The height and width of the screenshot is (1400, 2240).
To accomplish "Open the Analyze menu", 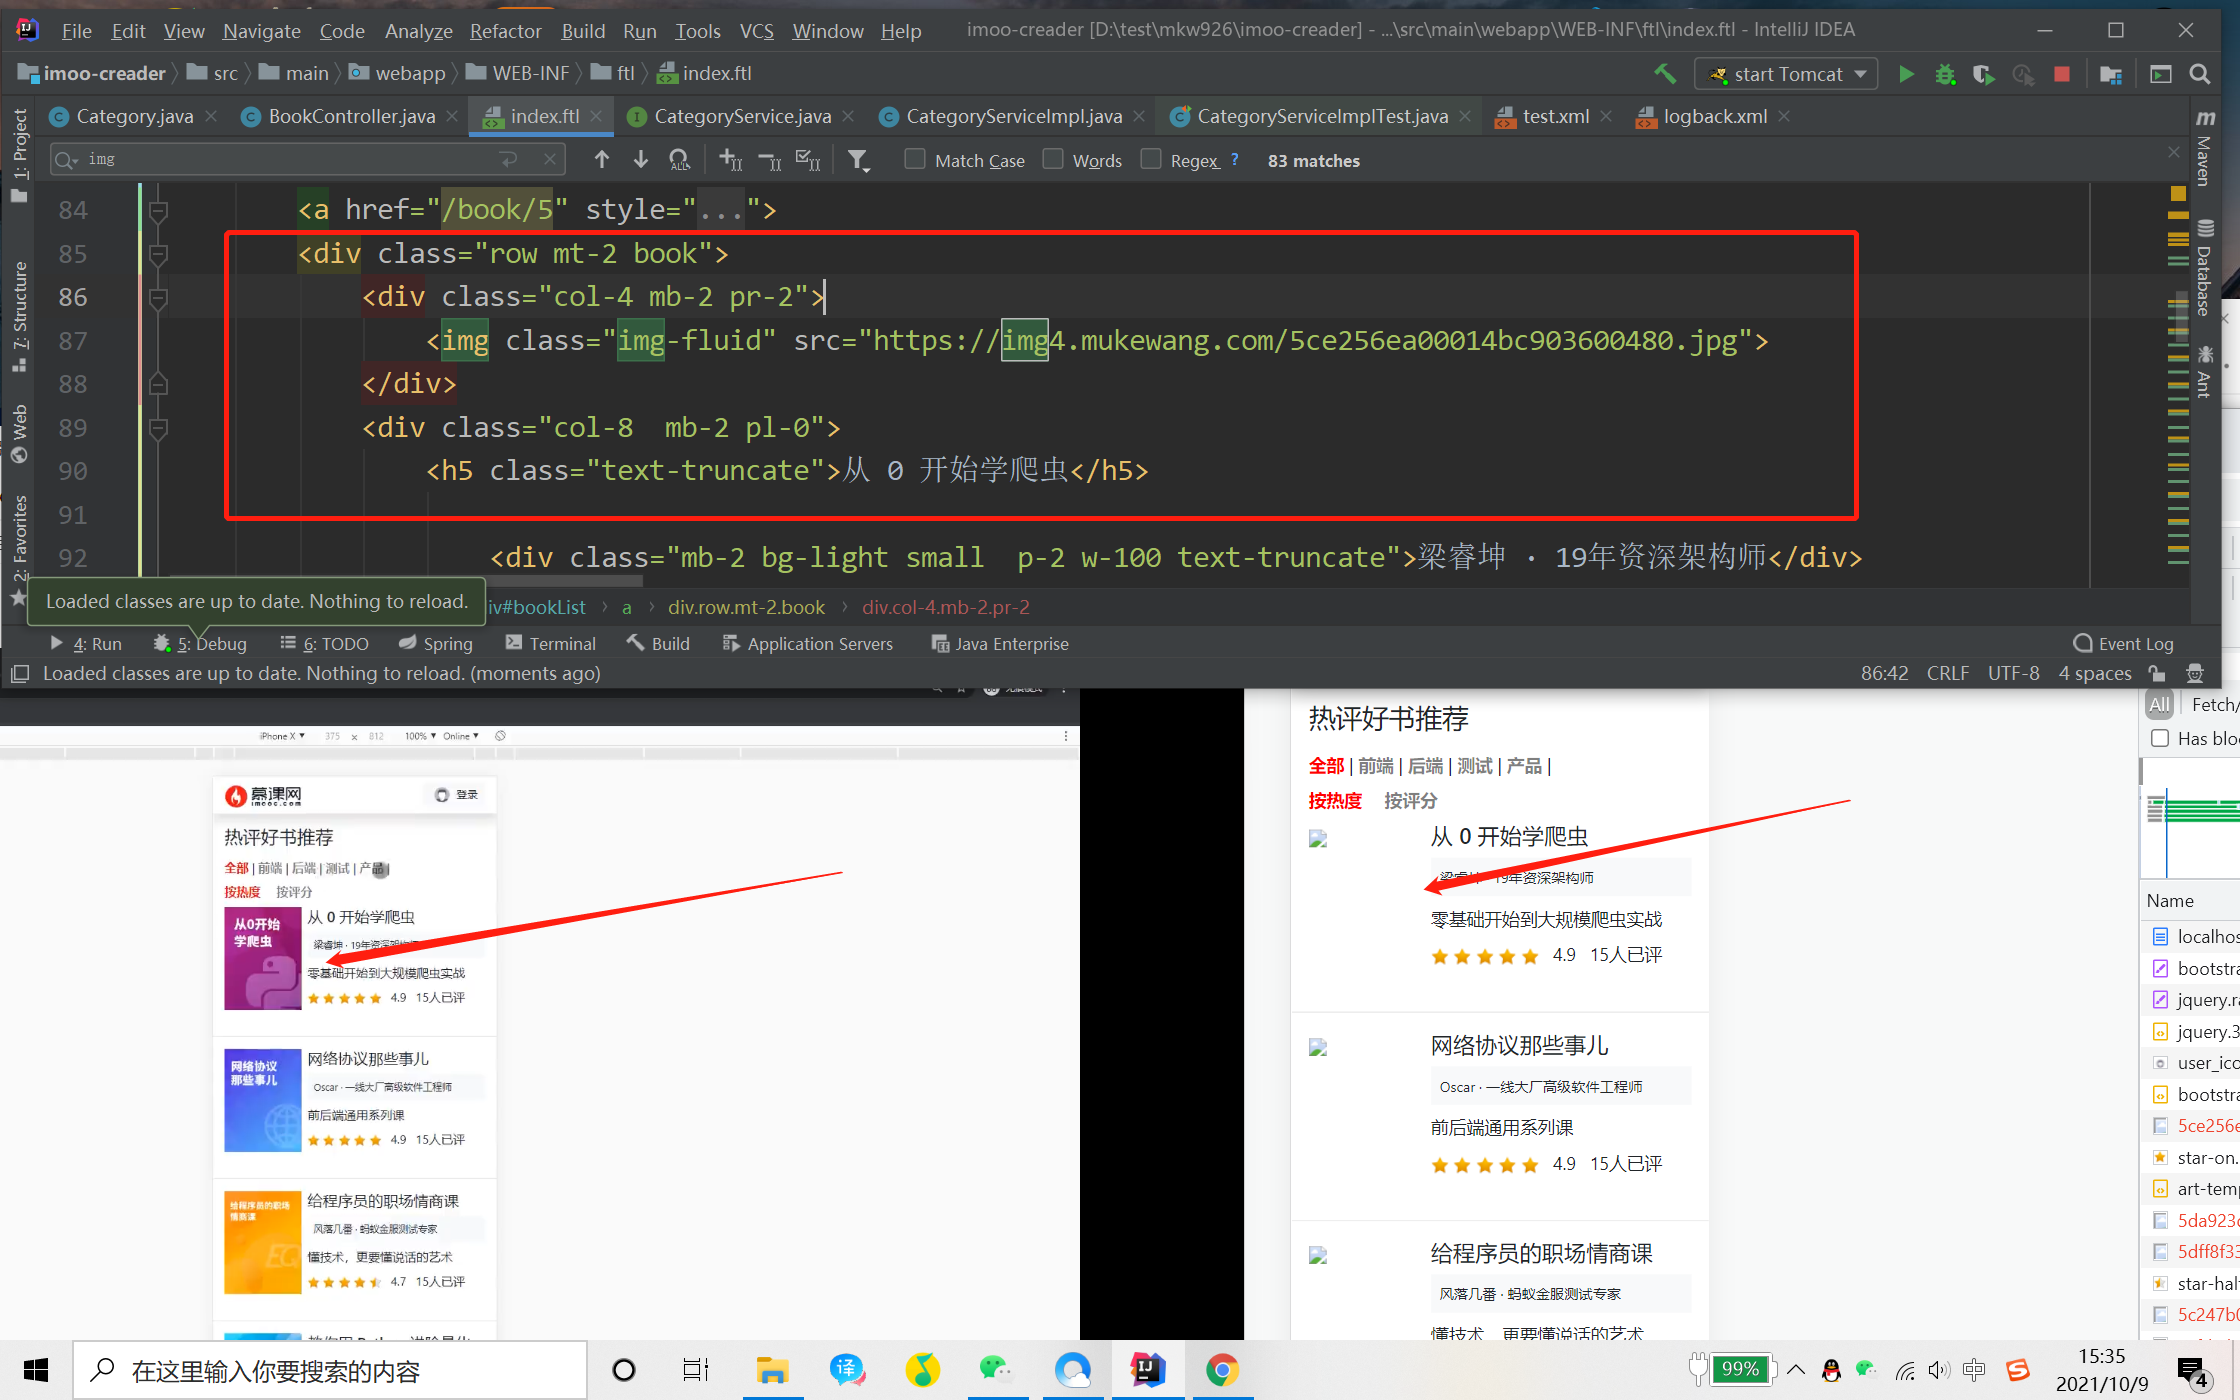I will click(x=418, y=31).
